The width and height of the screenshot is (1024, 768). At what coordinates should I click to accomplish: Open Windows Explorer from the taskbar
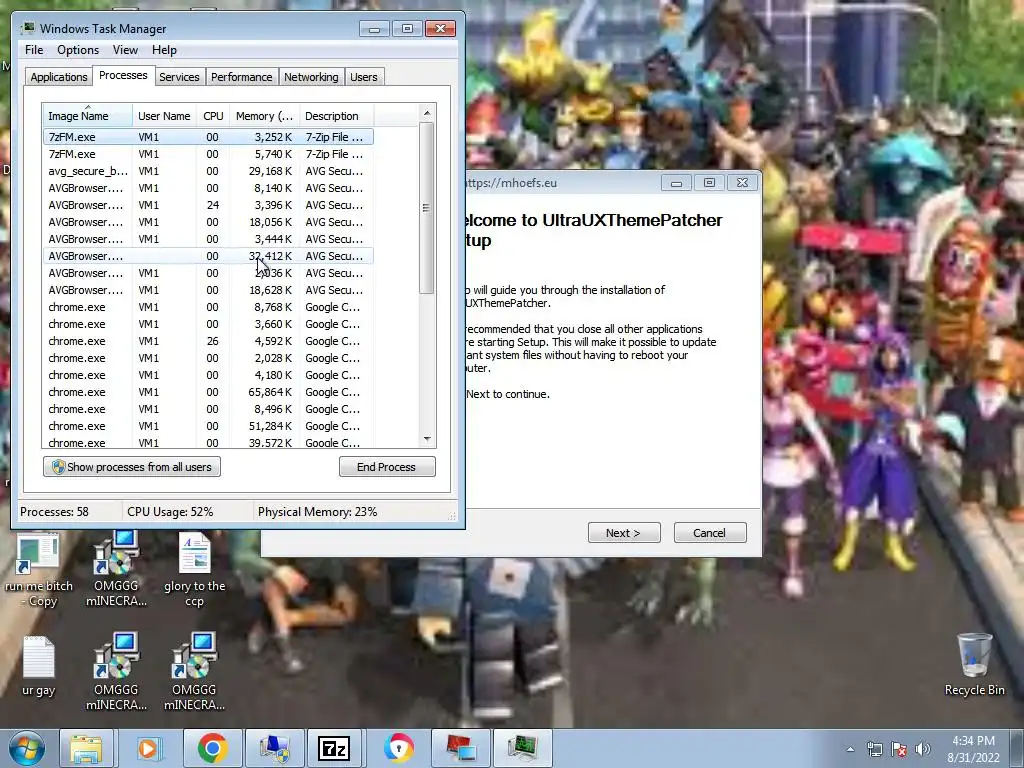point(86,748)
